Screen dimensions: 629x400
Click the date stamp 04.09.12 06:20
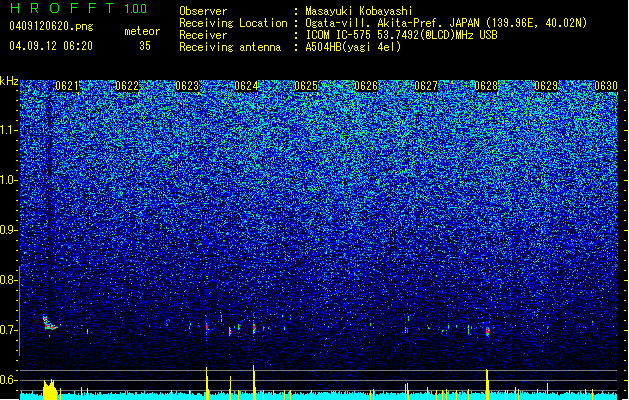click(x=51, y=46)
